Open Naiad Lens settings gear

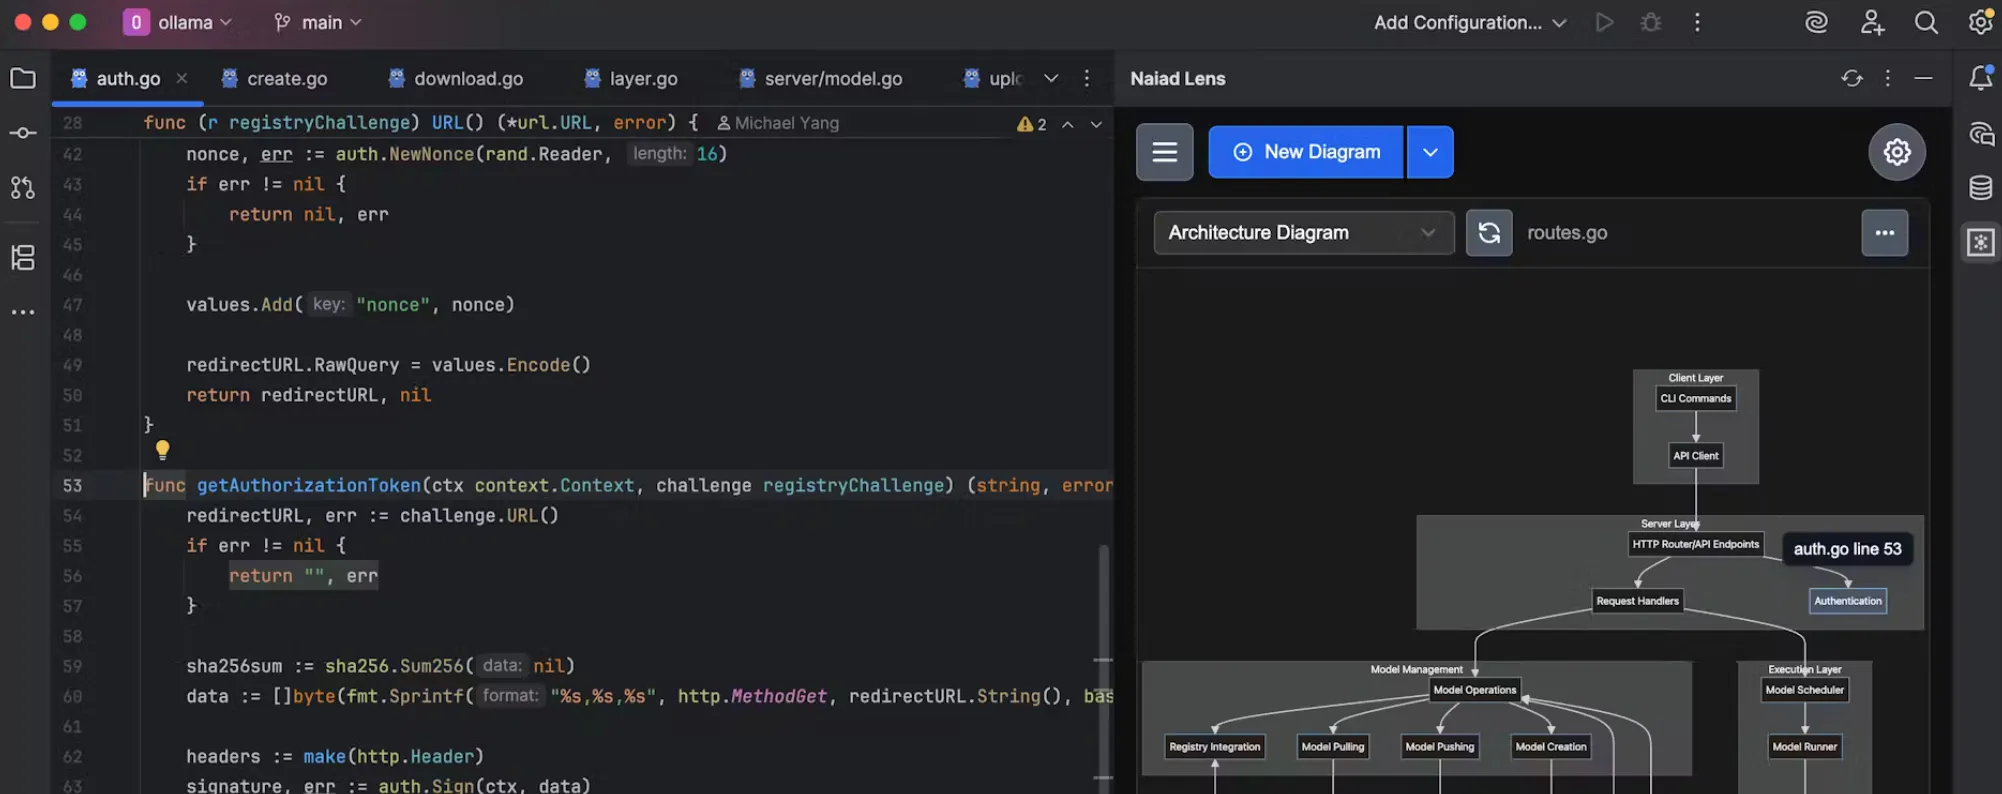click(x=1896, y=152)
